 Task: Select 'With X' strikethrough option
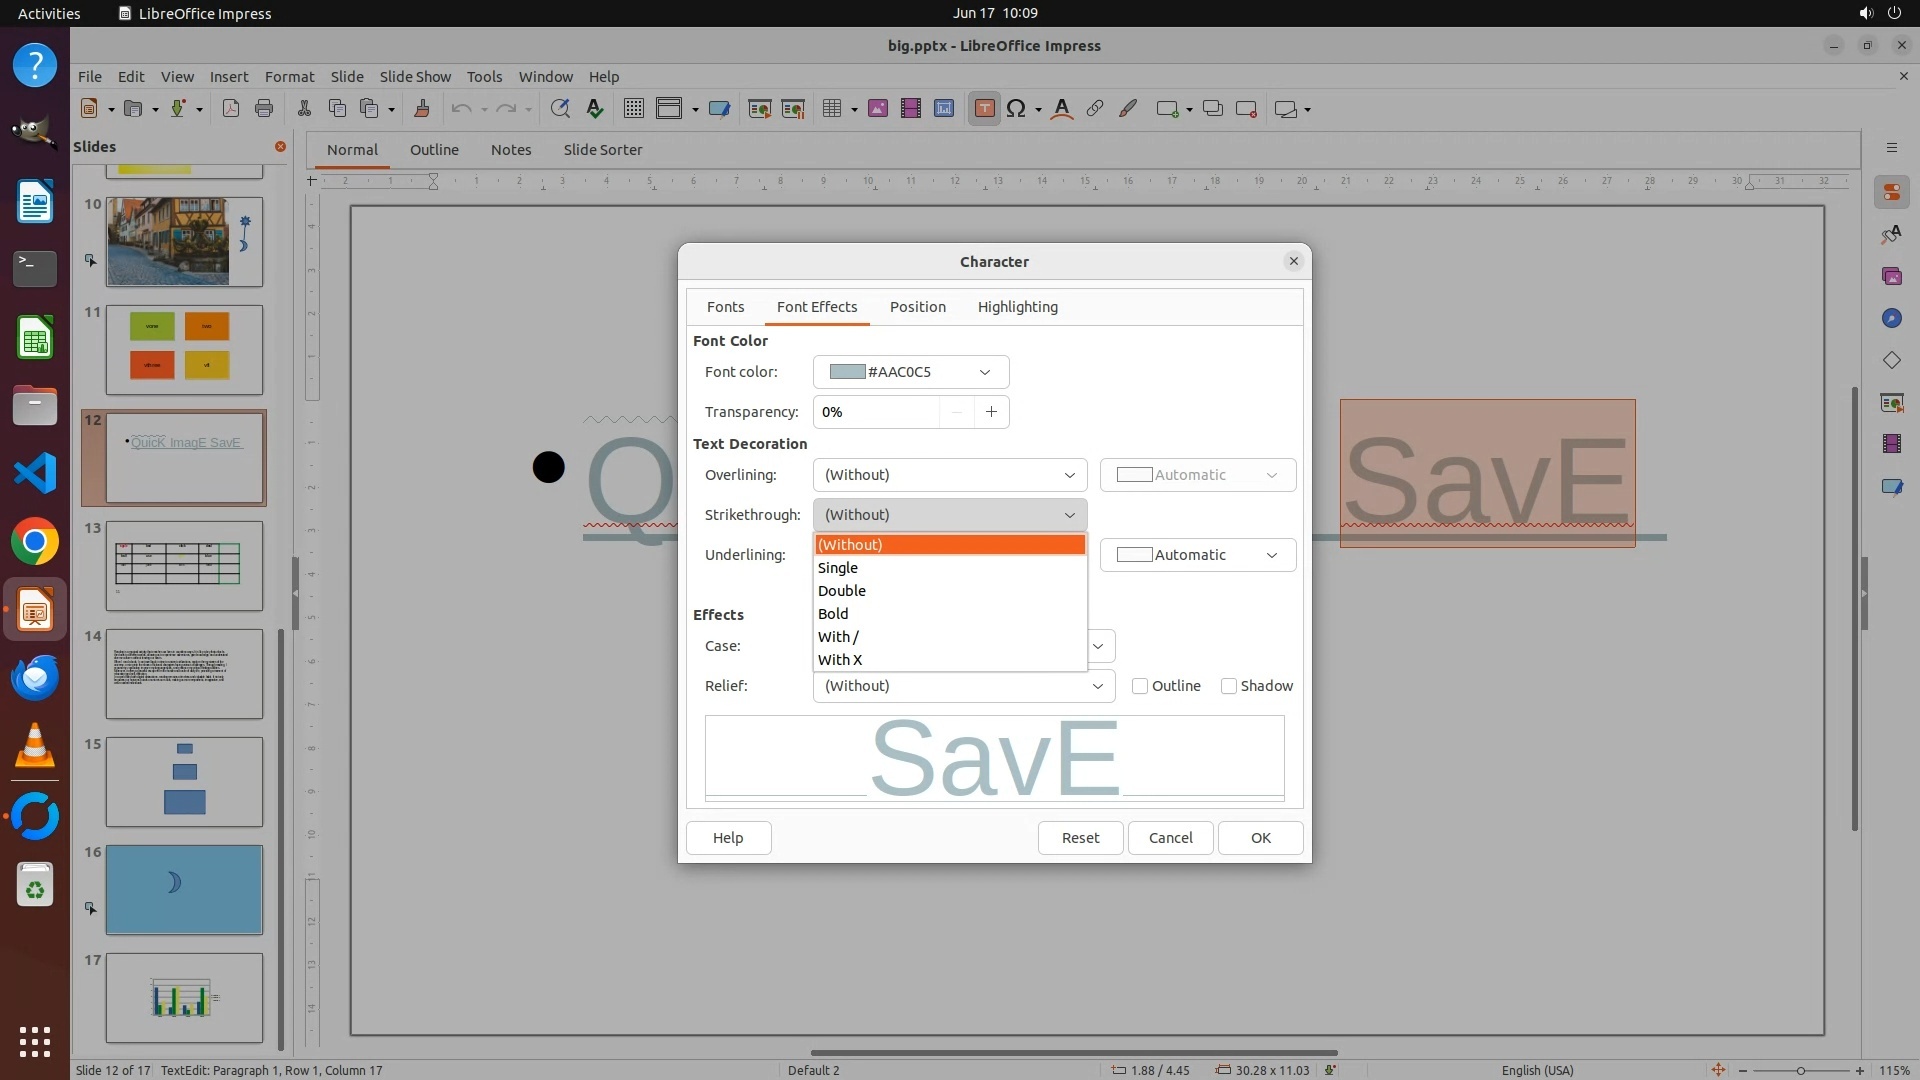(x=840, y=660)
